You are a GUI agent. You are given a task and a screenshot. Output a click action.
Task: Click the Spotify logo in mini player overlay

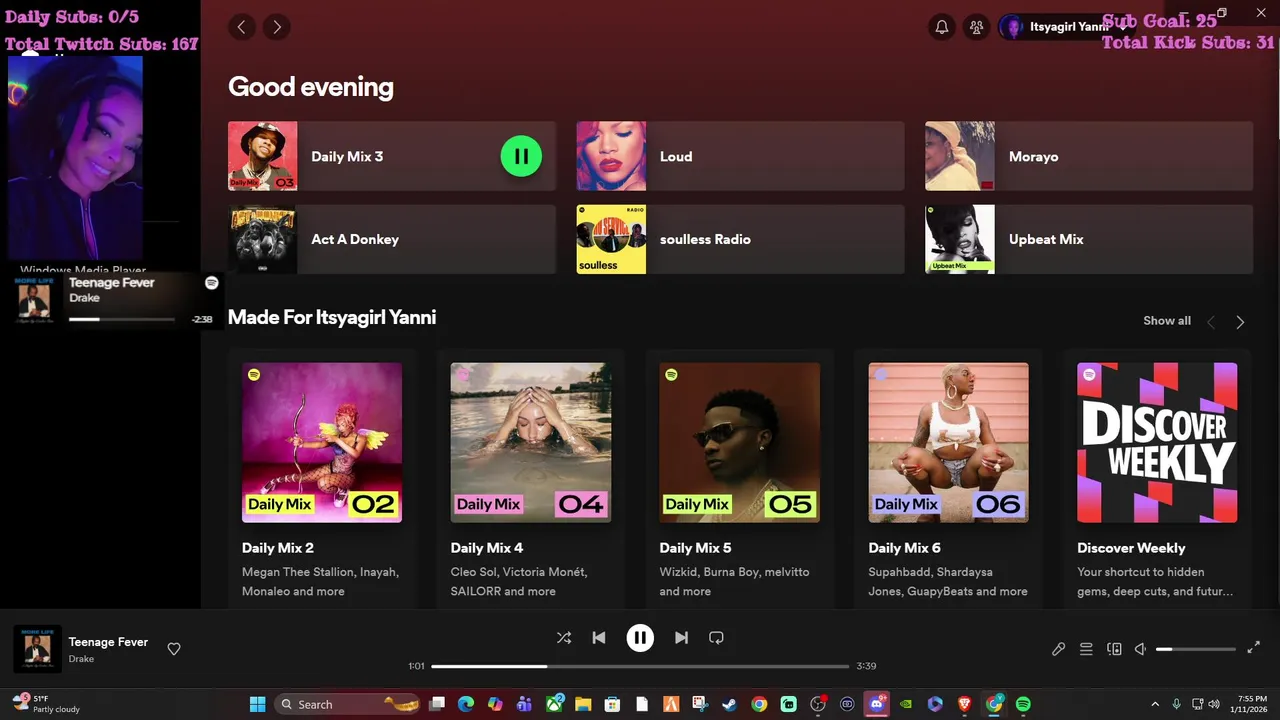pyautogui.click(x=212, y=283)
